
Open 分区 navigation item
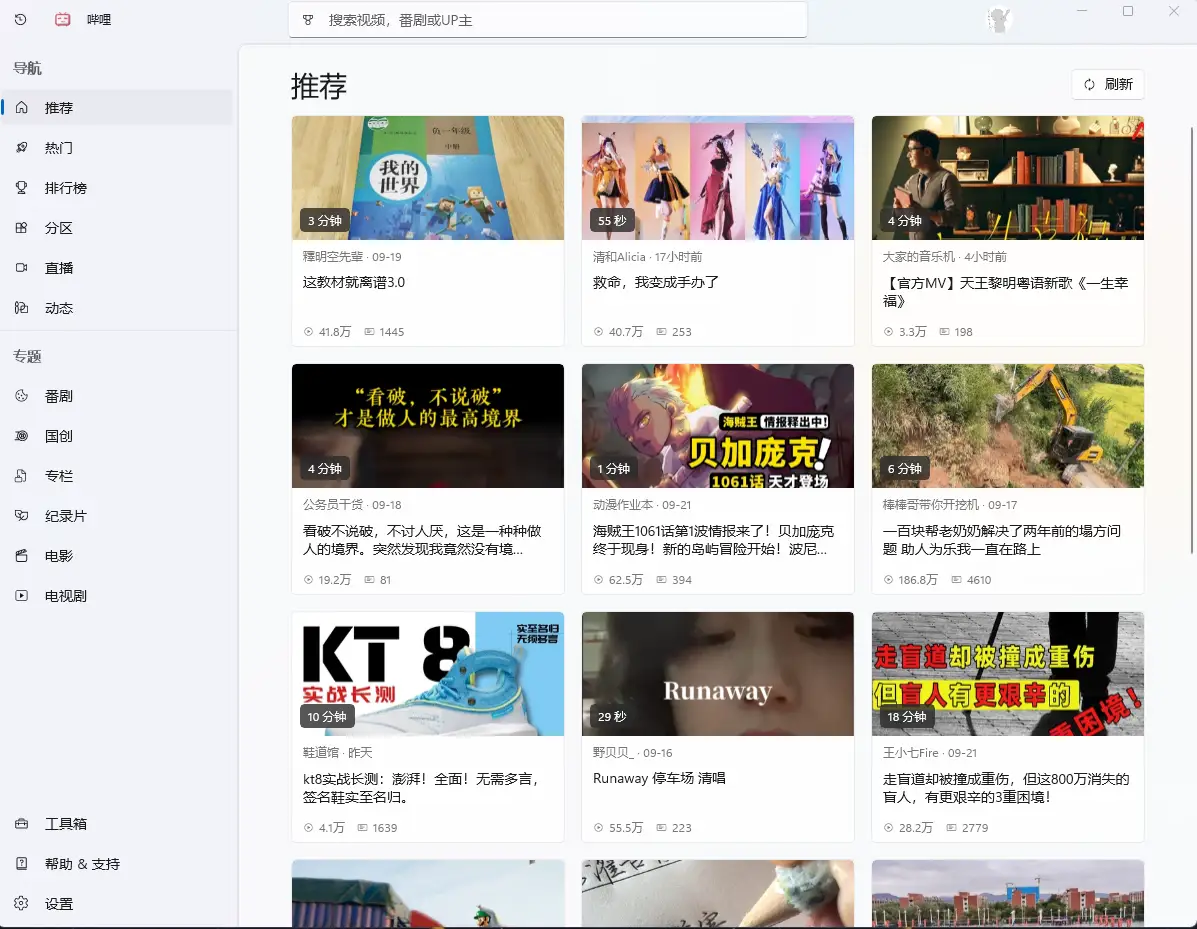pyautogui.click(x=118, y=227)
